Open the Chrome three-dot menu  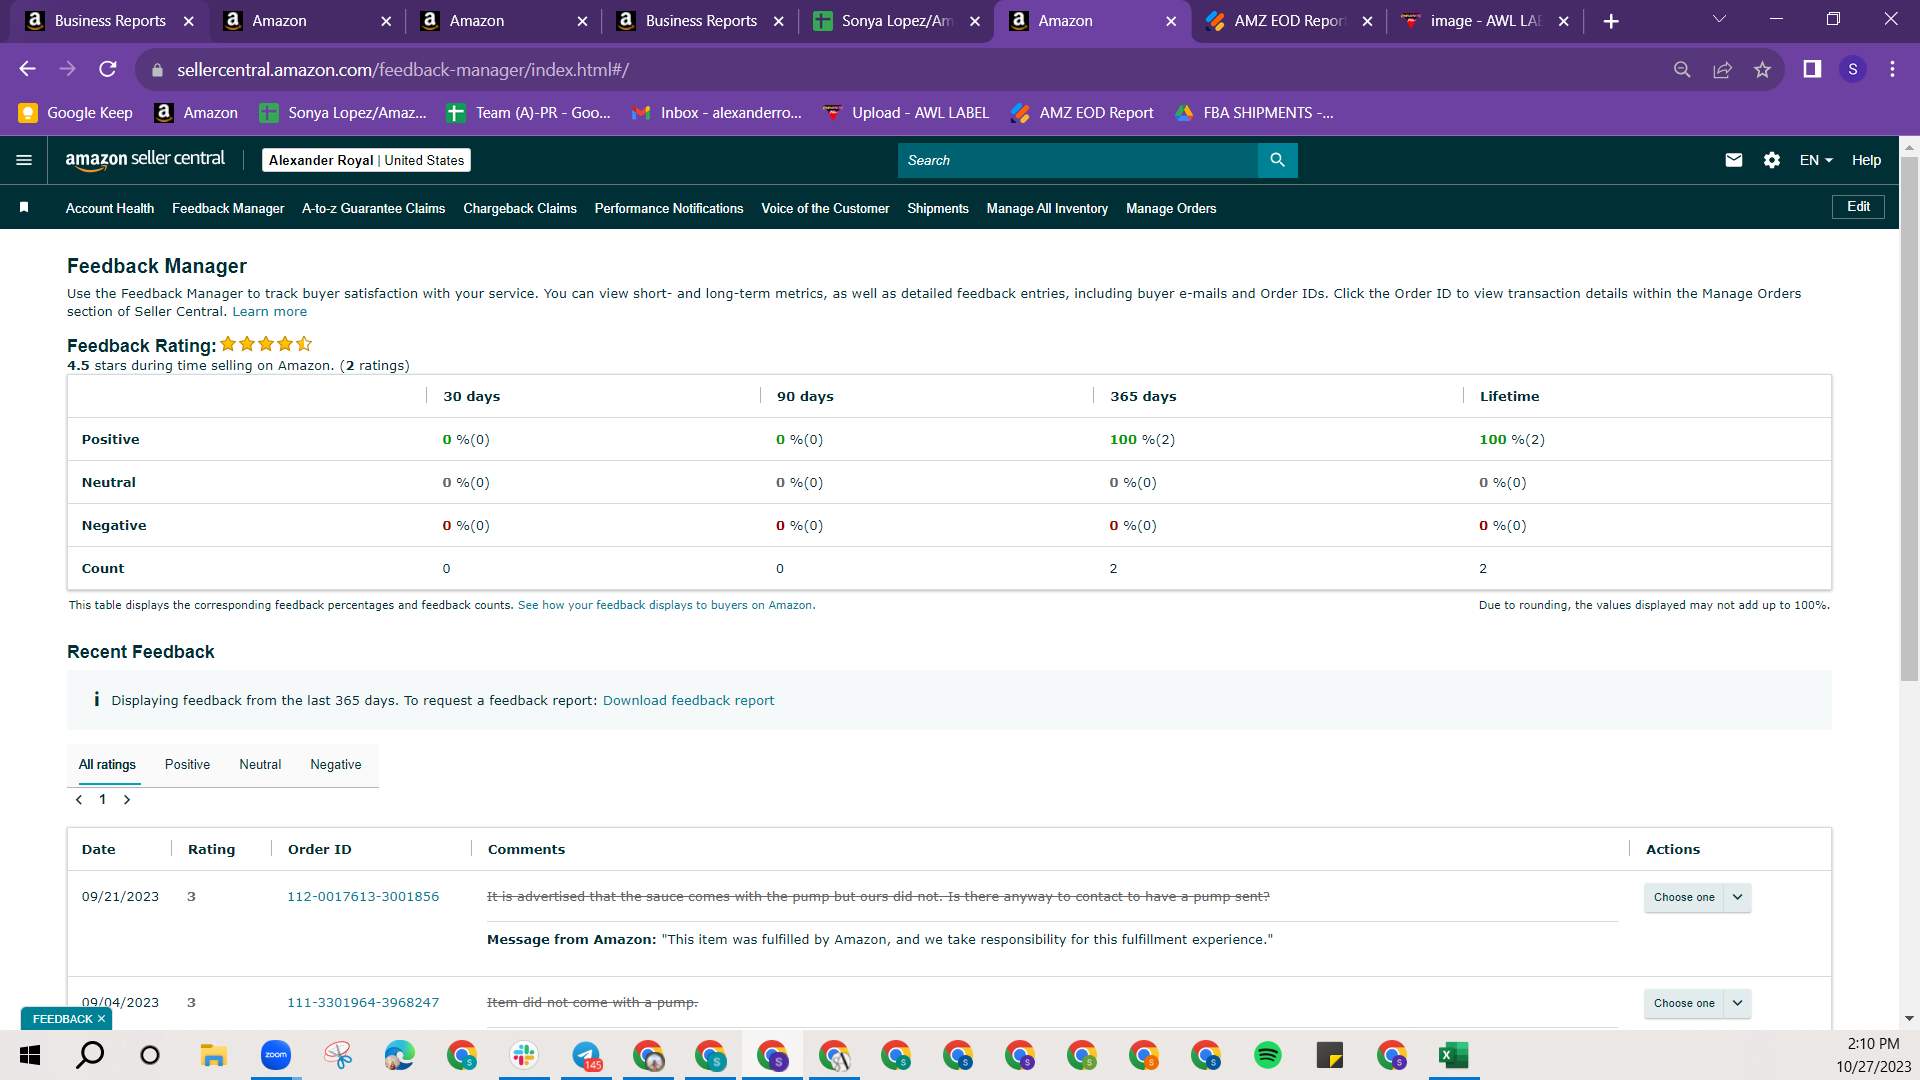pyautogui.click(x=1892, y=69)
